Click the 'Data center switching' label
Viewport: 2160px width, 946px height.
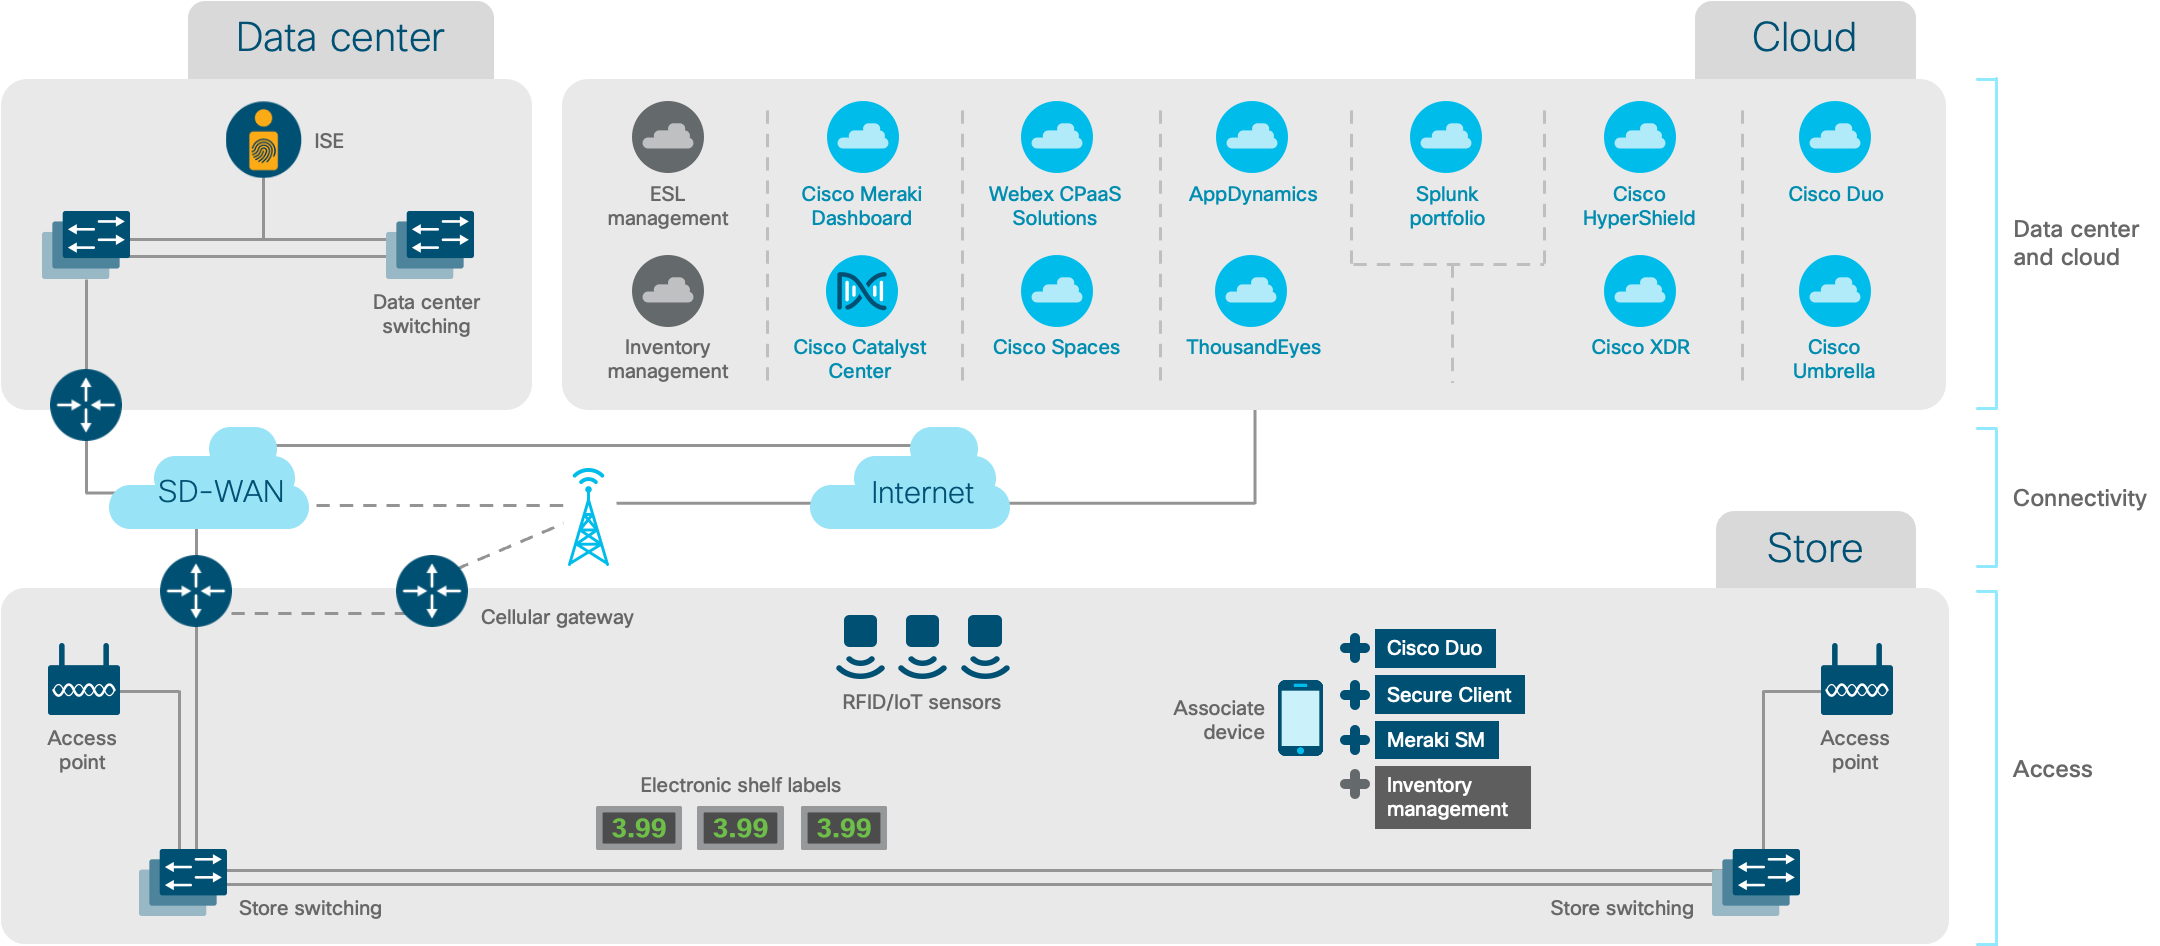click(426, 314)
